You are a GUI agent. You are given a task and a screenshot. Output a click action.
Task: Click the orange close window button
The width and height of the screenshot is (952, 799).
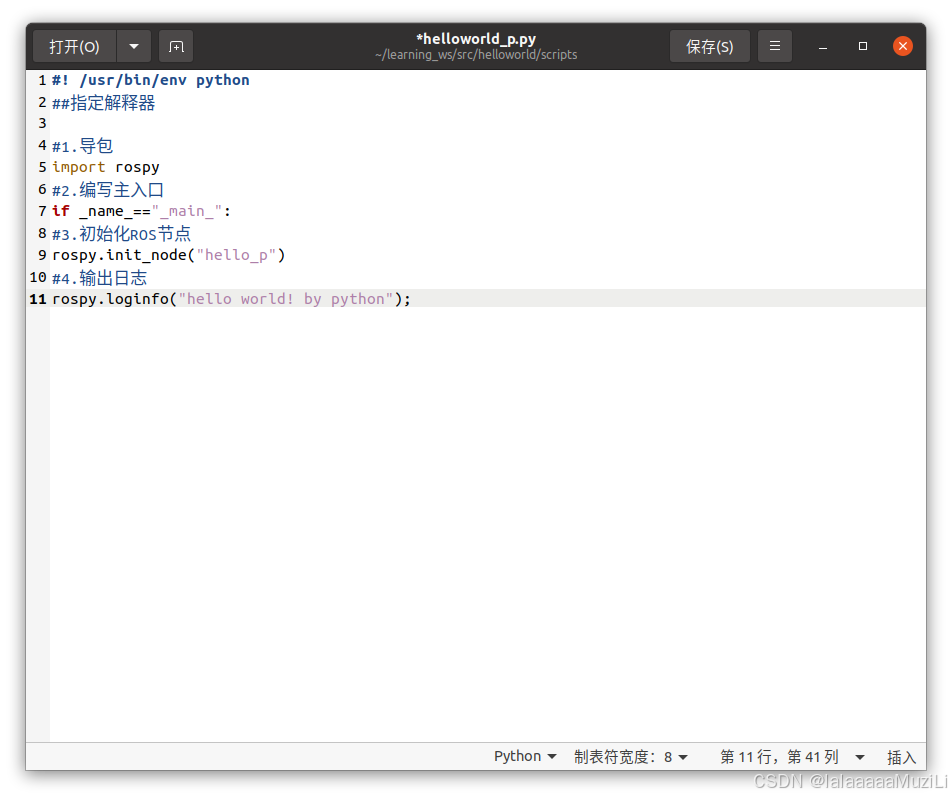(902, 45)
